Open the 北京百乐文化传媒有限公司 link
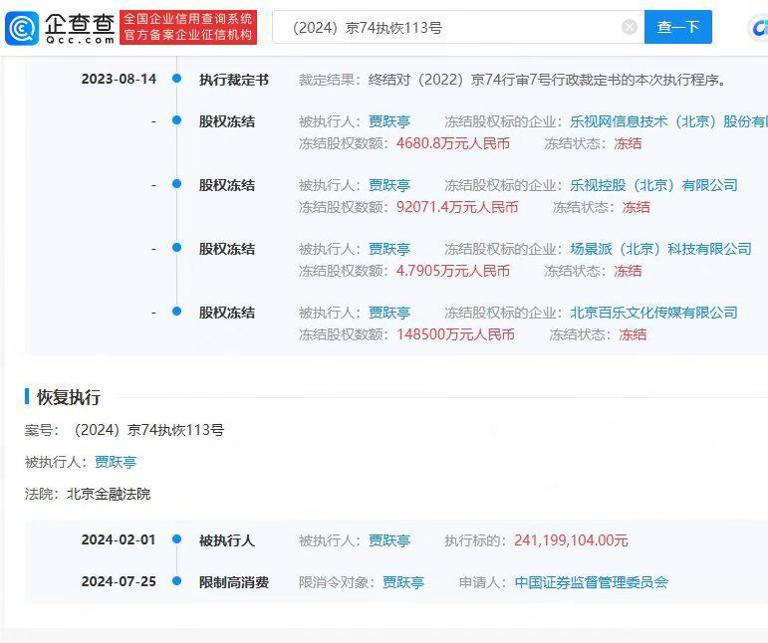The width and height of the screenshot is (768, 643). click(x=653, y=313)
